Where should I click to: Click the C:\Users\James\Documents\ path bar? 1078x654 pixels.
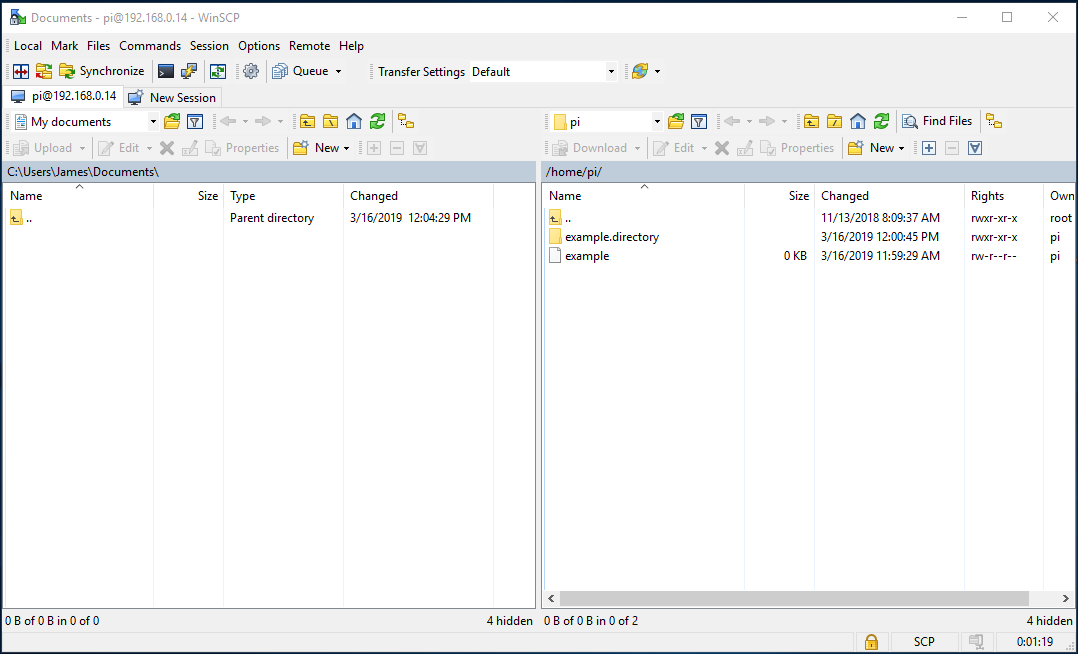[270, 172]
